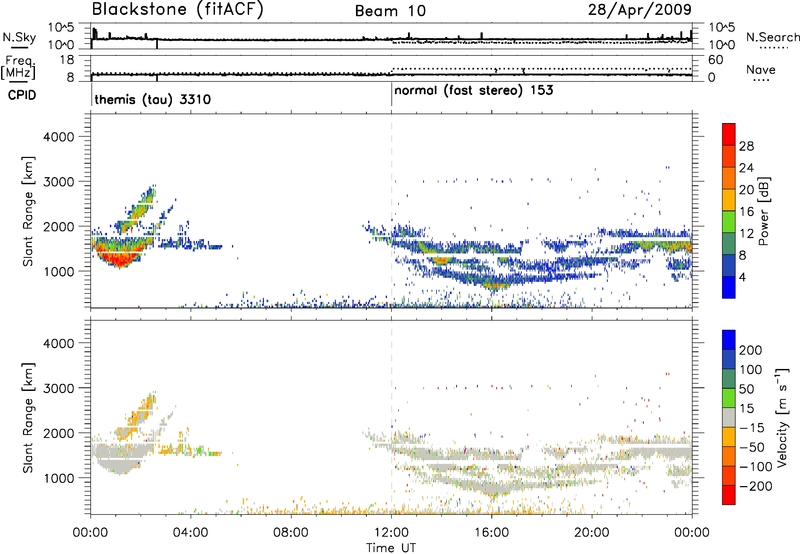Click the '04:00' time axis tick label
The height and width of the screenshot is (554, 800).
[190, 533]
